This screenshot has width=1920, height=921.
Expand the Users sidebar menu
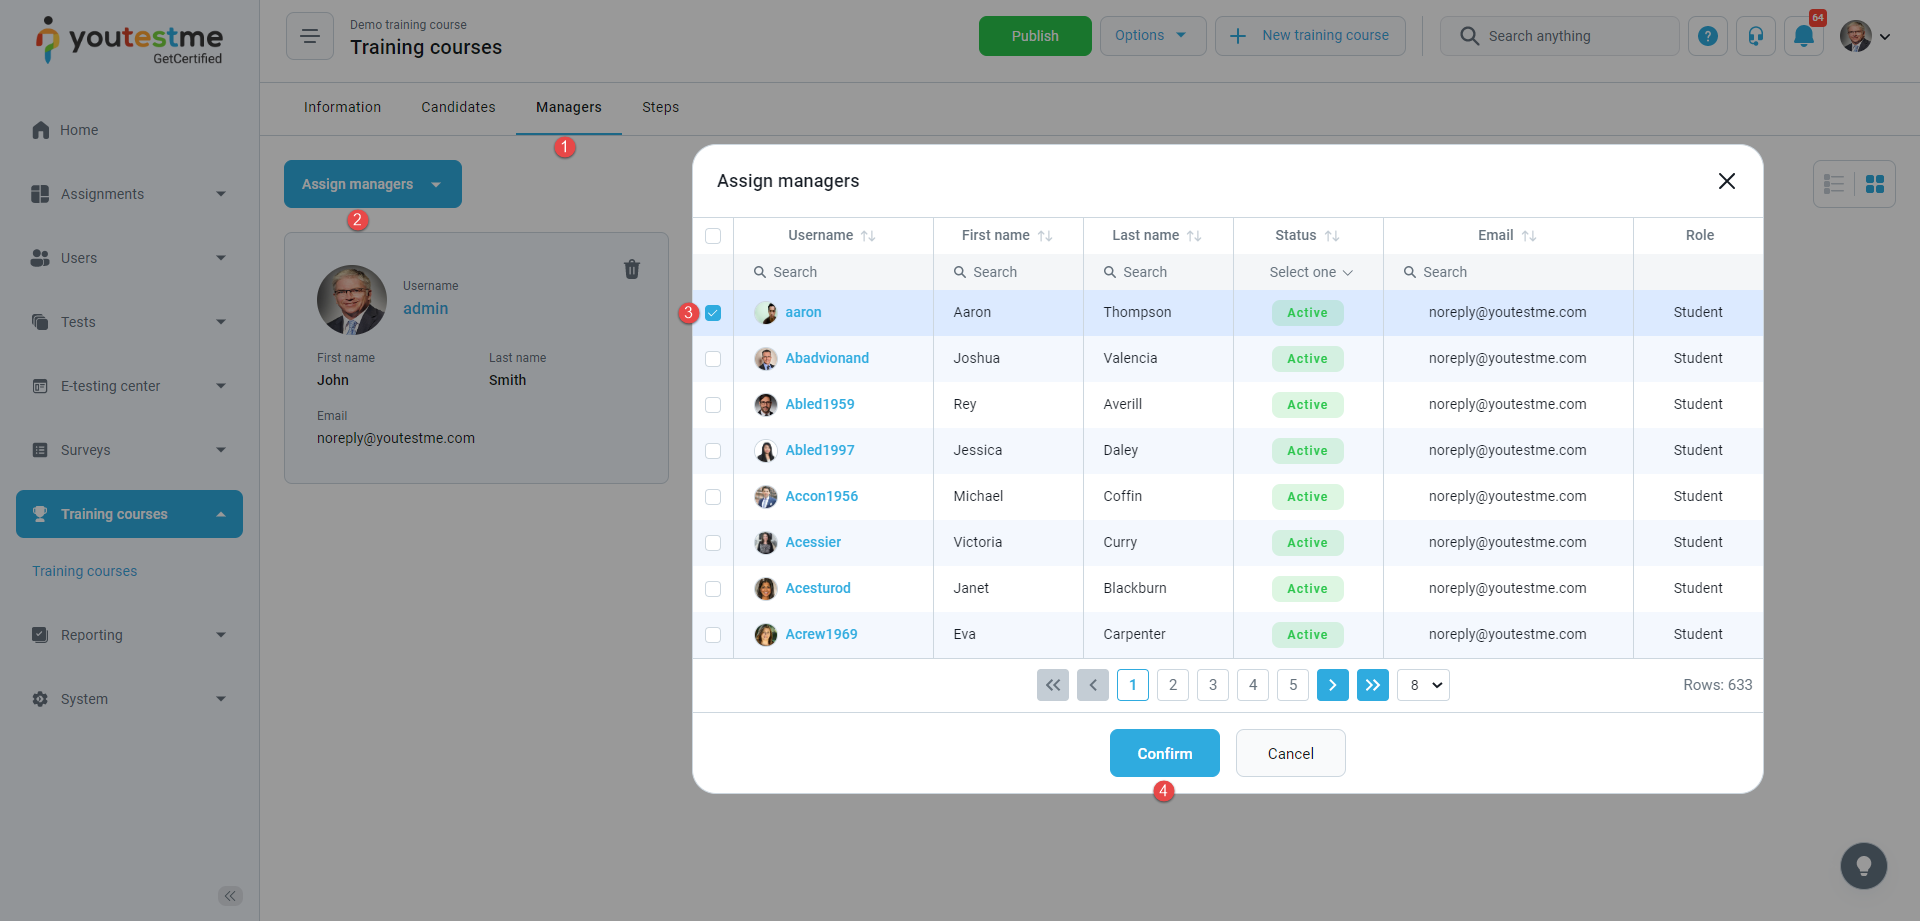tap(129, 258)
